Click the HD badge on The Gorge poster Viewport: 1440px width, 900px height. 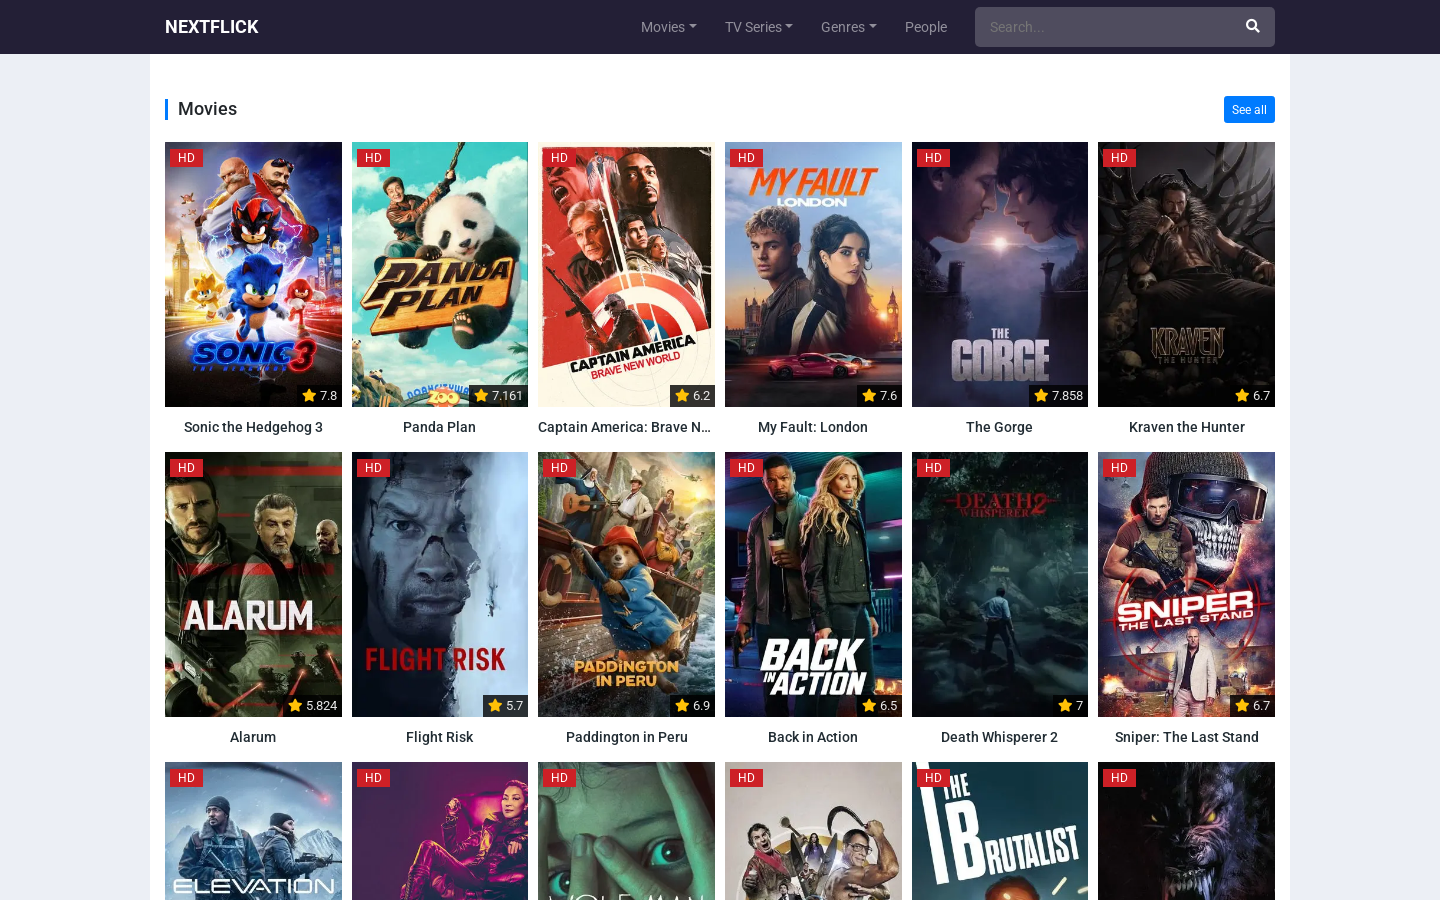tap(933, 158)
